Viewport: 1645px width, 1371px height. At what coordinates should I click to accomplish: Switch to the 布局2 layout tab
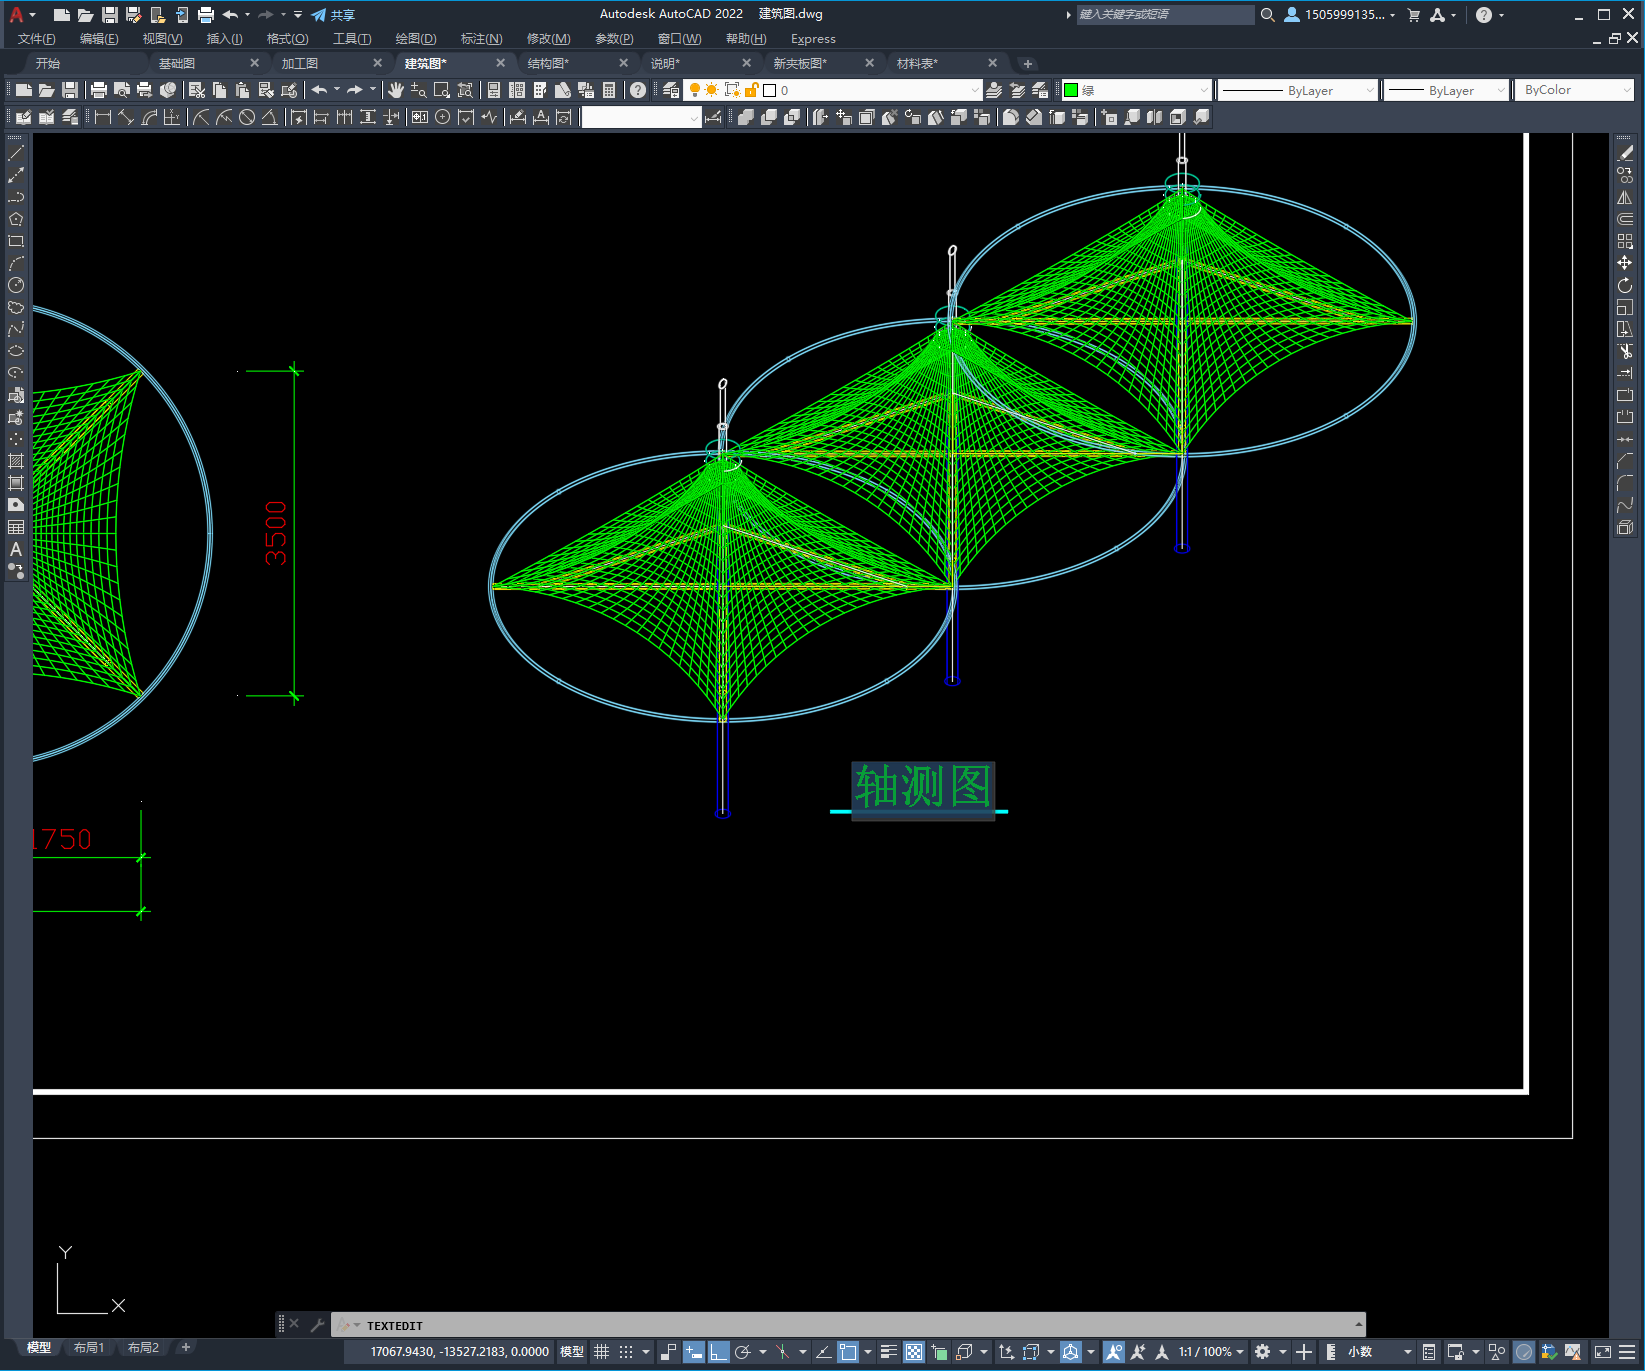click(x=143, y=1348)
